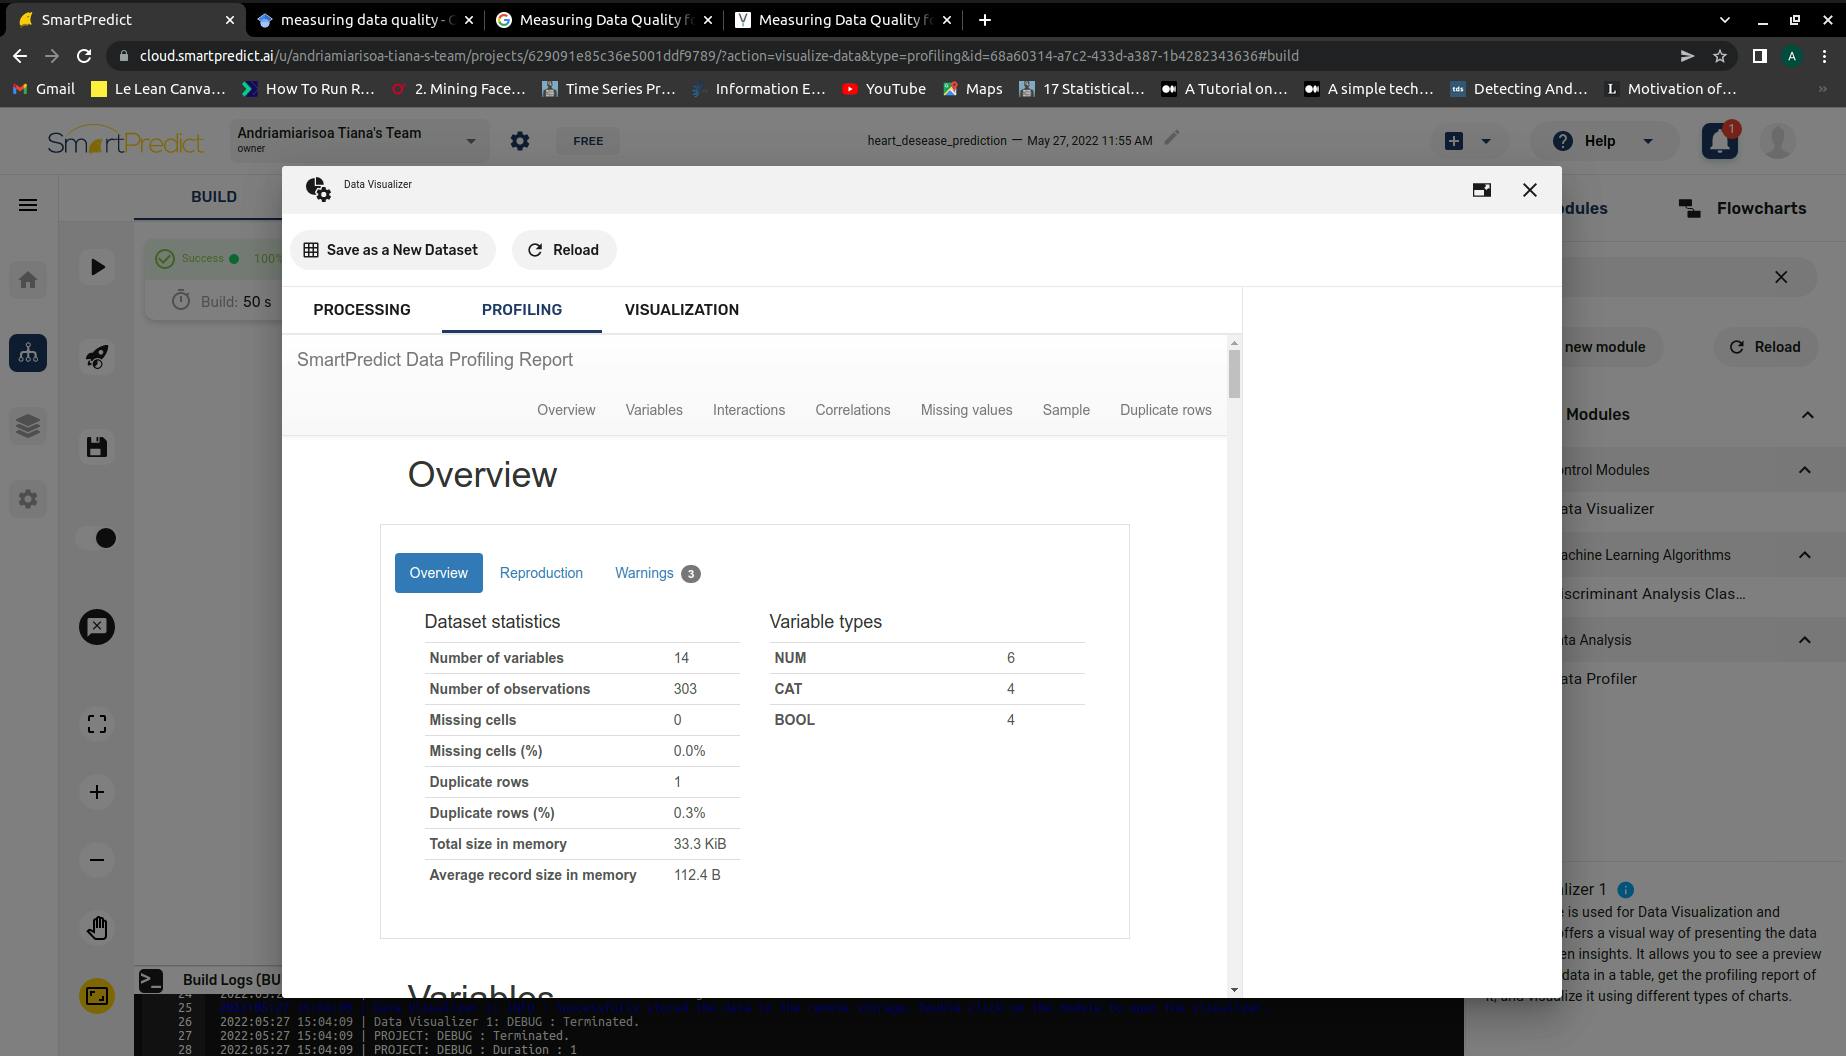Open the notifications bell

(1720, 141)
